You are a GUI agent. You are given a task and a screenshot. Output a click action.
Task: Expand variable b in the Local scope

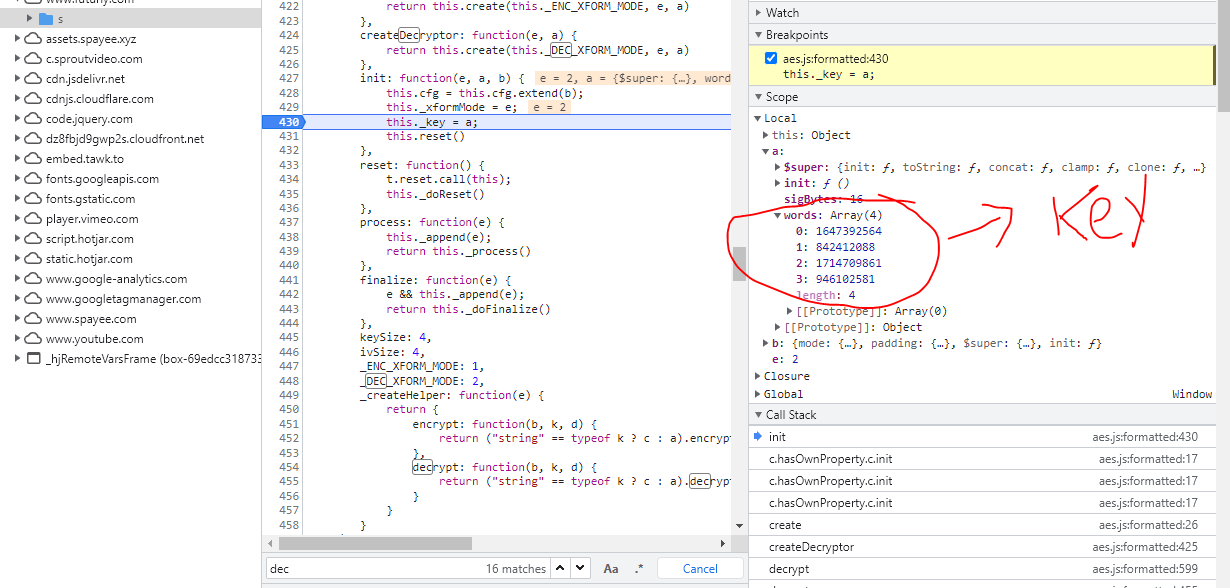(766, 343)
